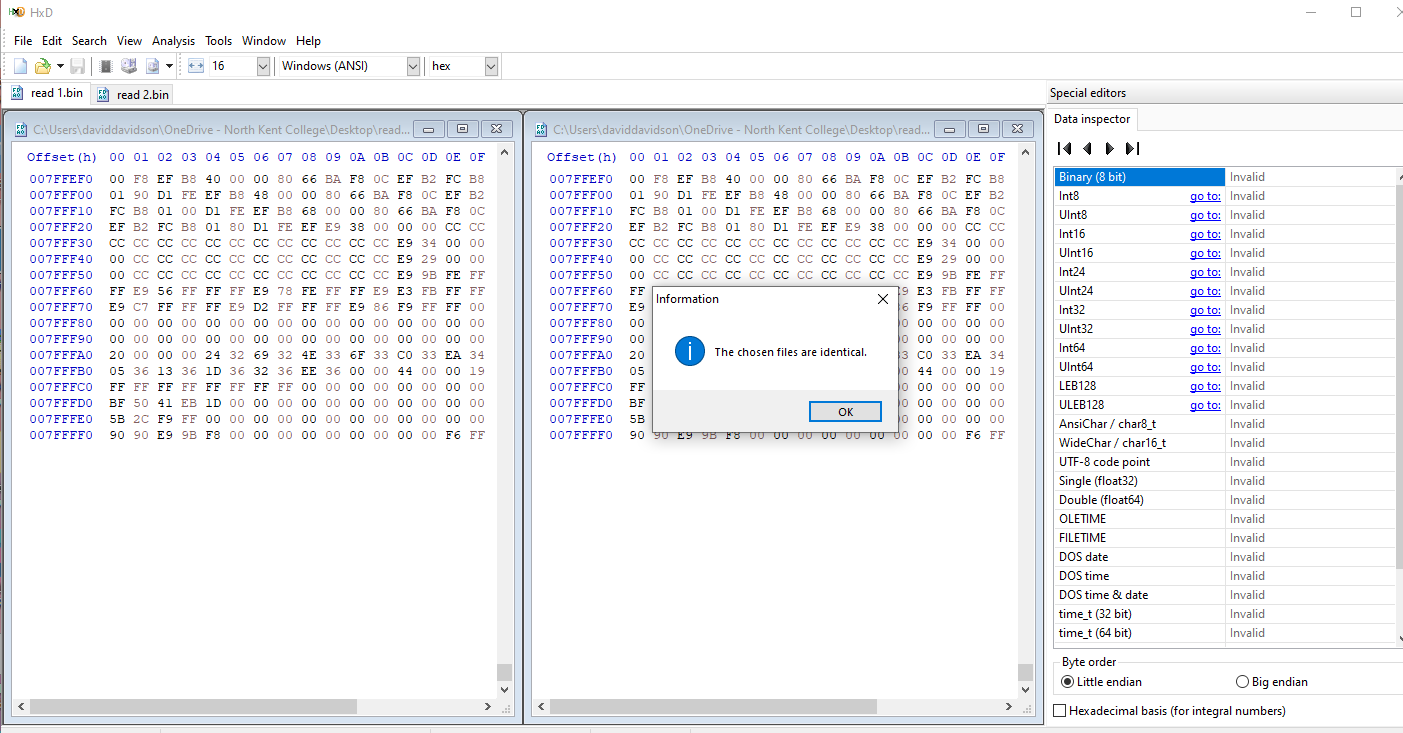Viewport: 1403px width, 733px height.
Task: Go to first byte in Data inspector
Action: [1065, 148]
